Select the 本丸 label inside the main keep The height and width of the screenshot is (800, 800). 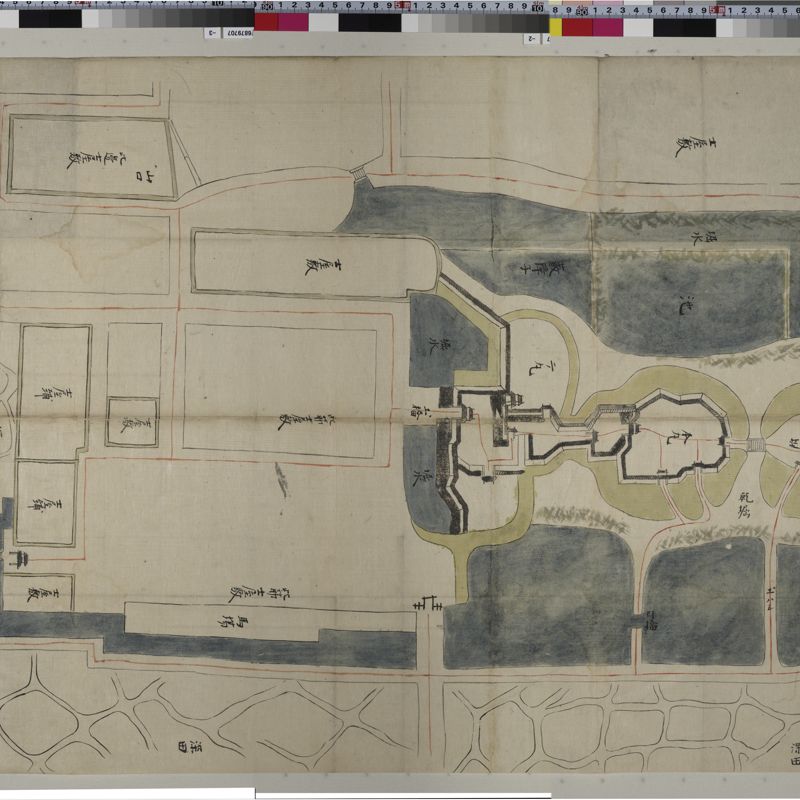click(683, 438)
